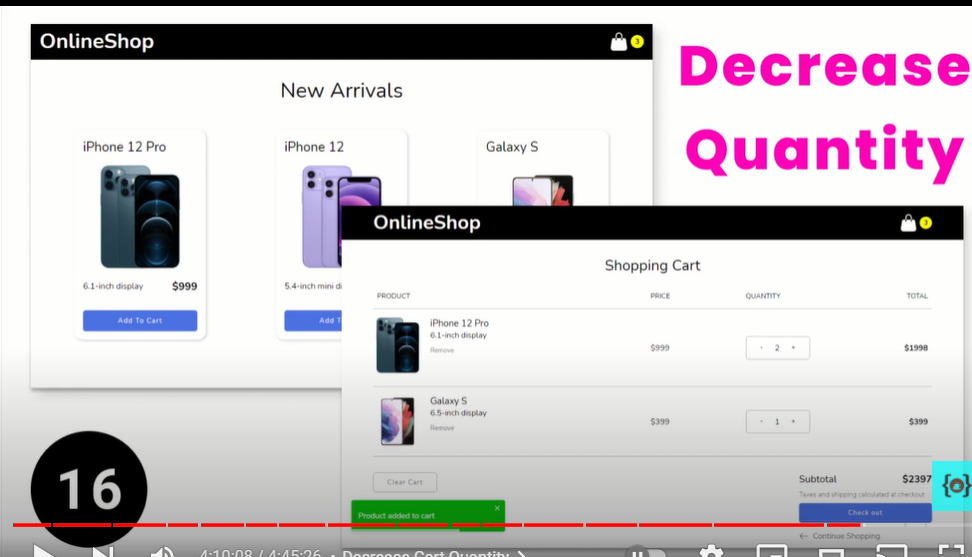Follow the Continue Shopping link

point(840,536)
